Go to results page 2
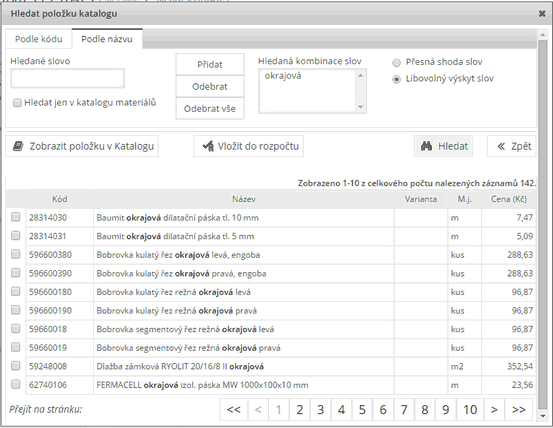 [299, 410]
